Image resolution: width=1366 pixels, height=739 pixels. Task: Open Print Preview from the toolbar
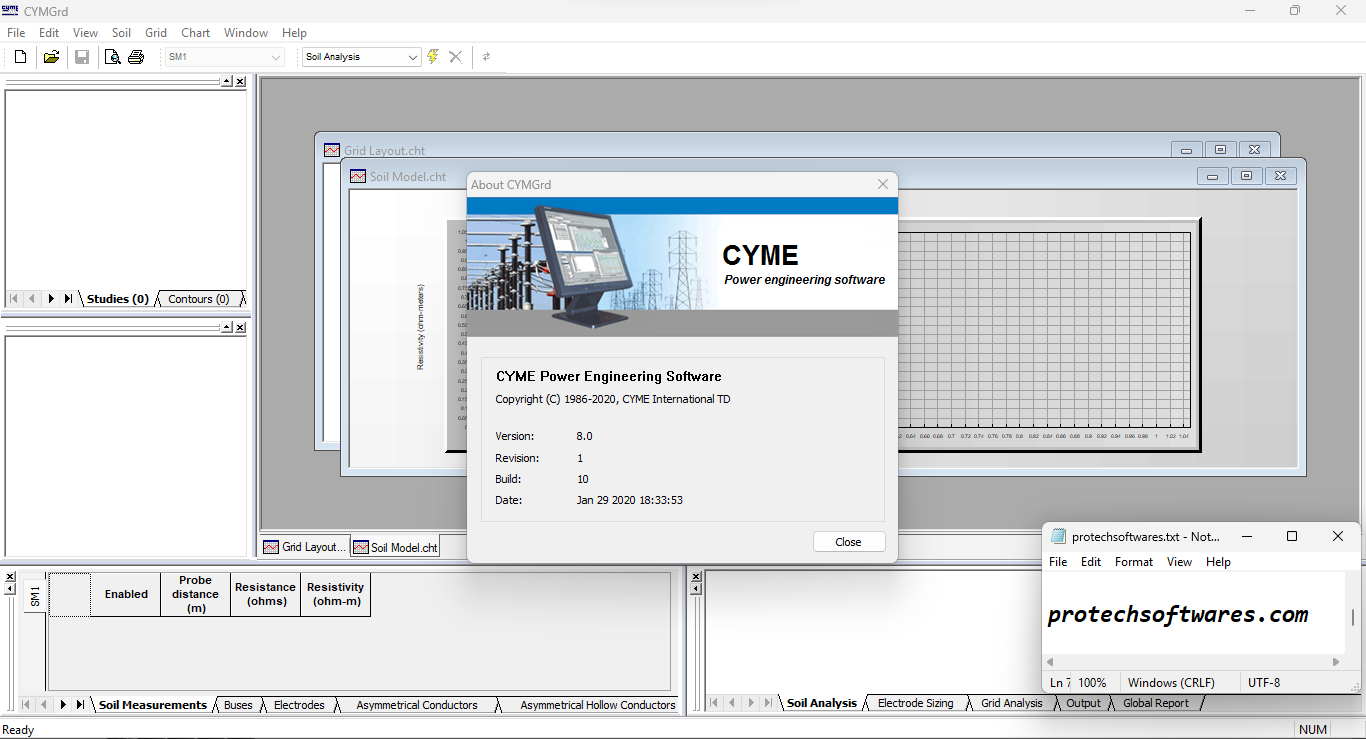click(113, 57)
